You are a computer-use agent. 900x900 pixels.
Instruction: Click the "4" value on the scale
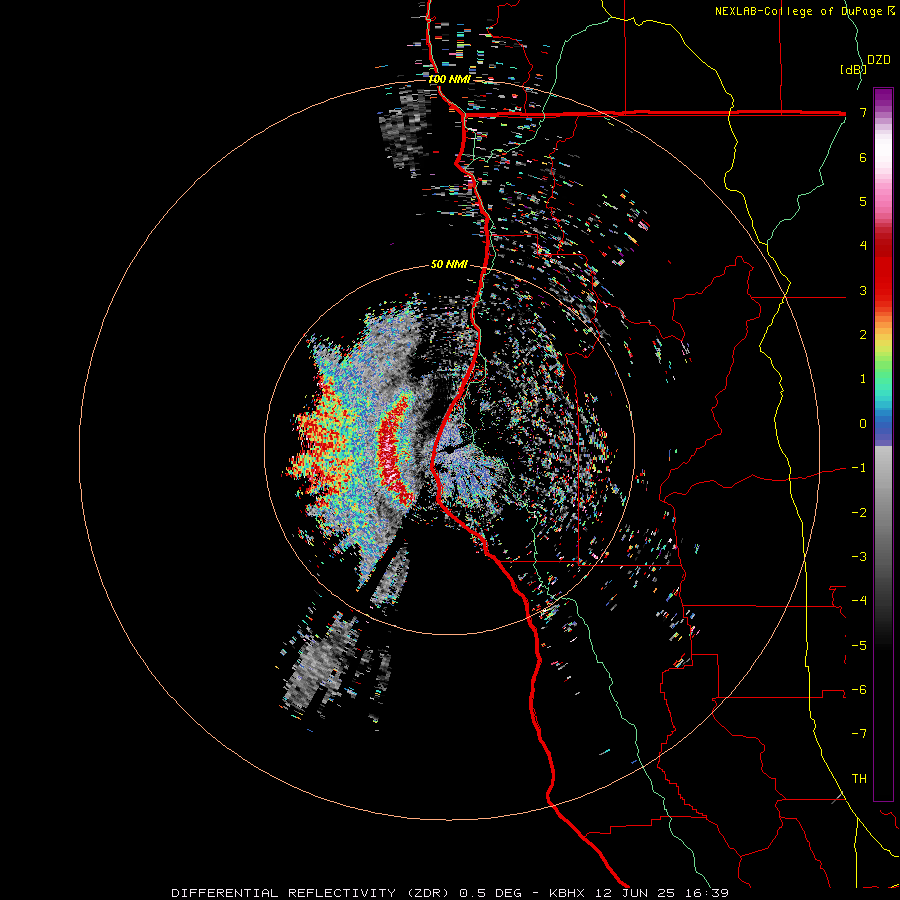pos(863,246)
